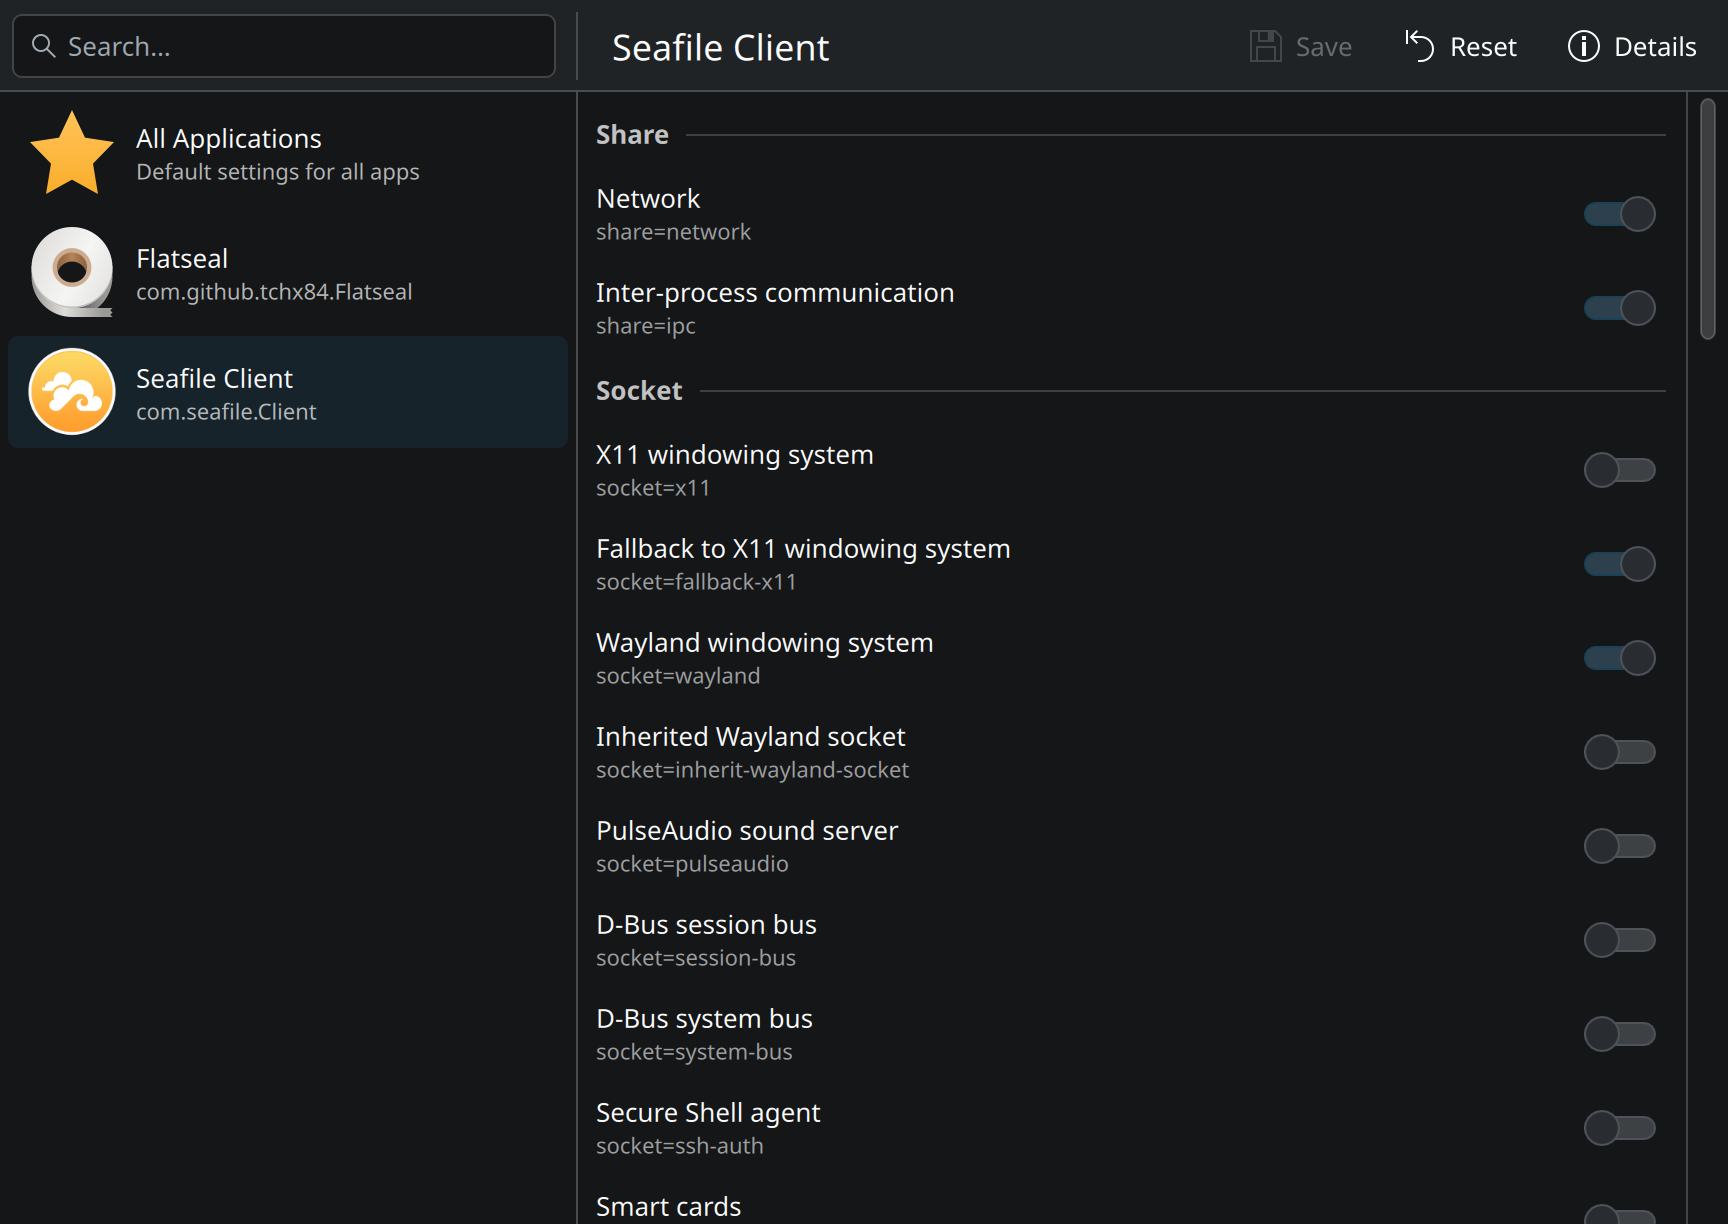The image size is (1728, 1224).
Task: Click the socket=ssh-auth subtitle text
Action: tap(679, 1146)
